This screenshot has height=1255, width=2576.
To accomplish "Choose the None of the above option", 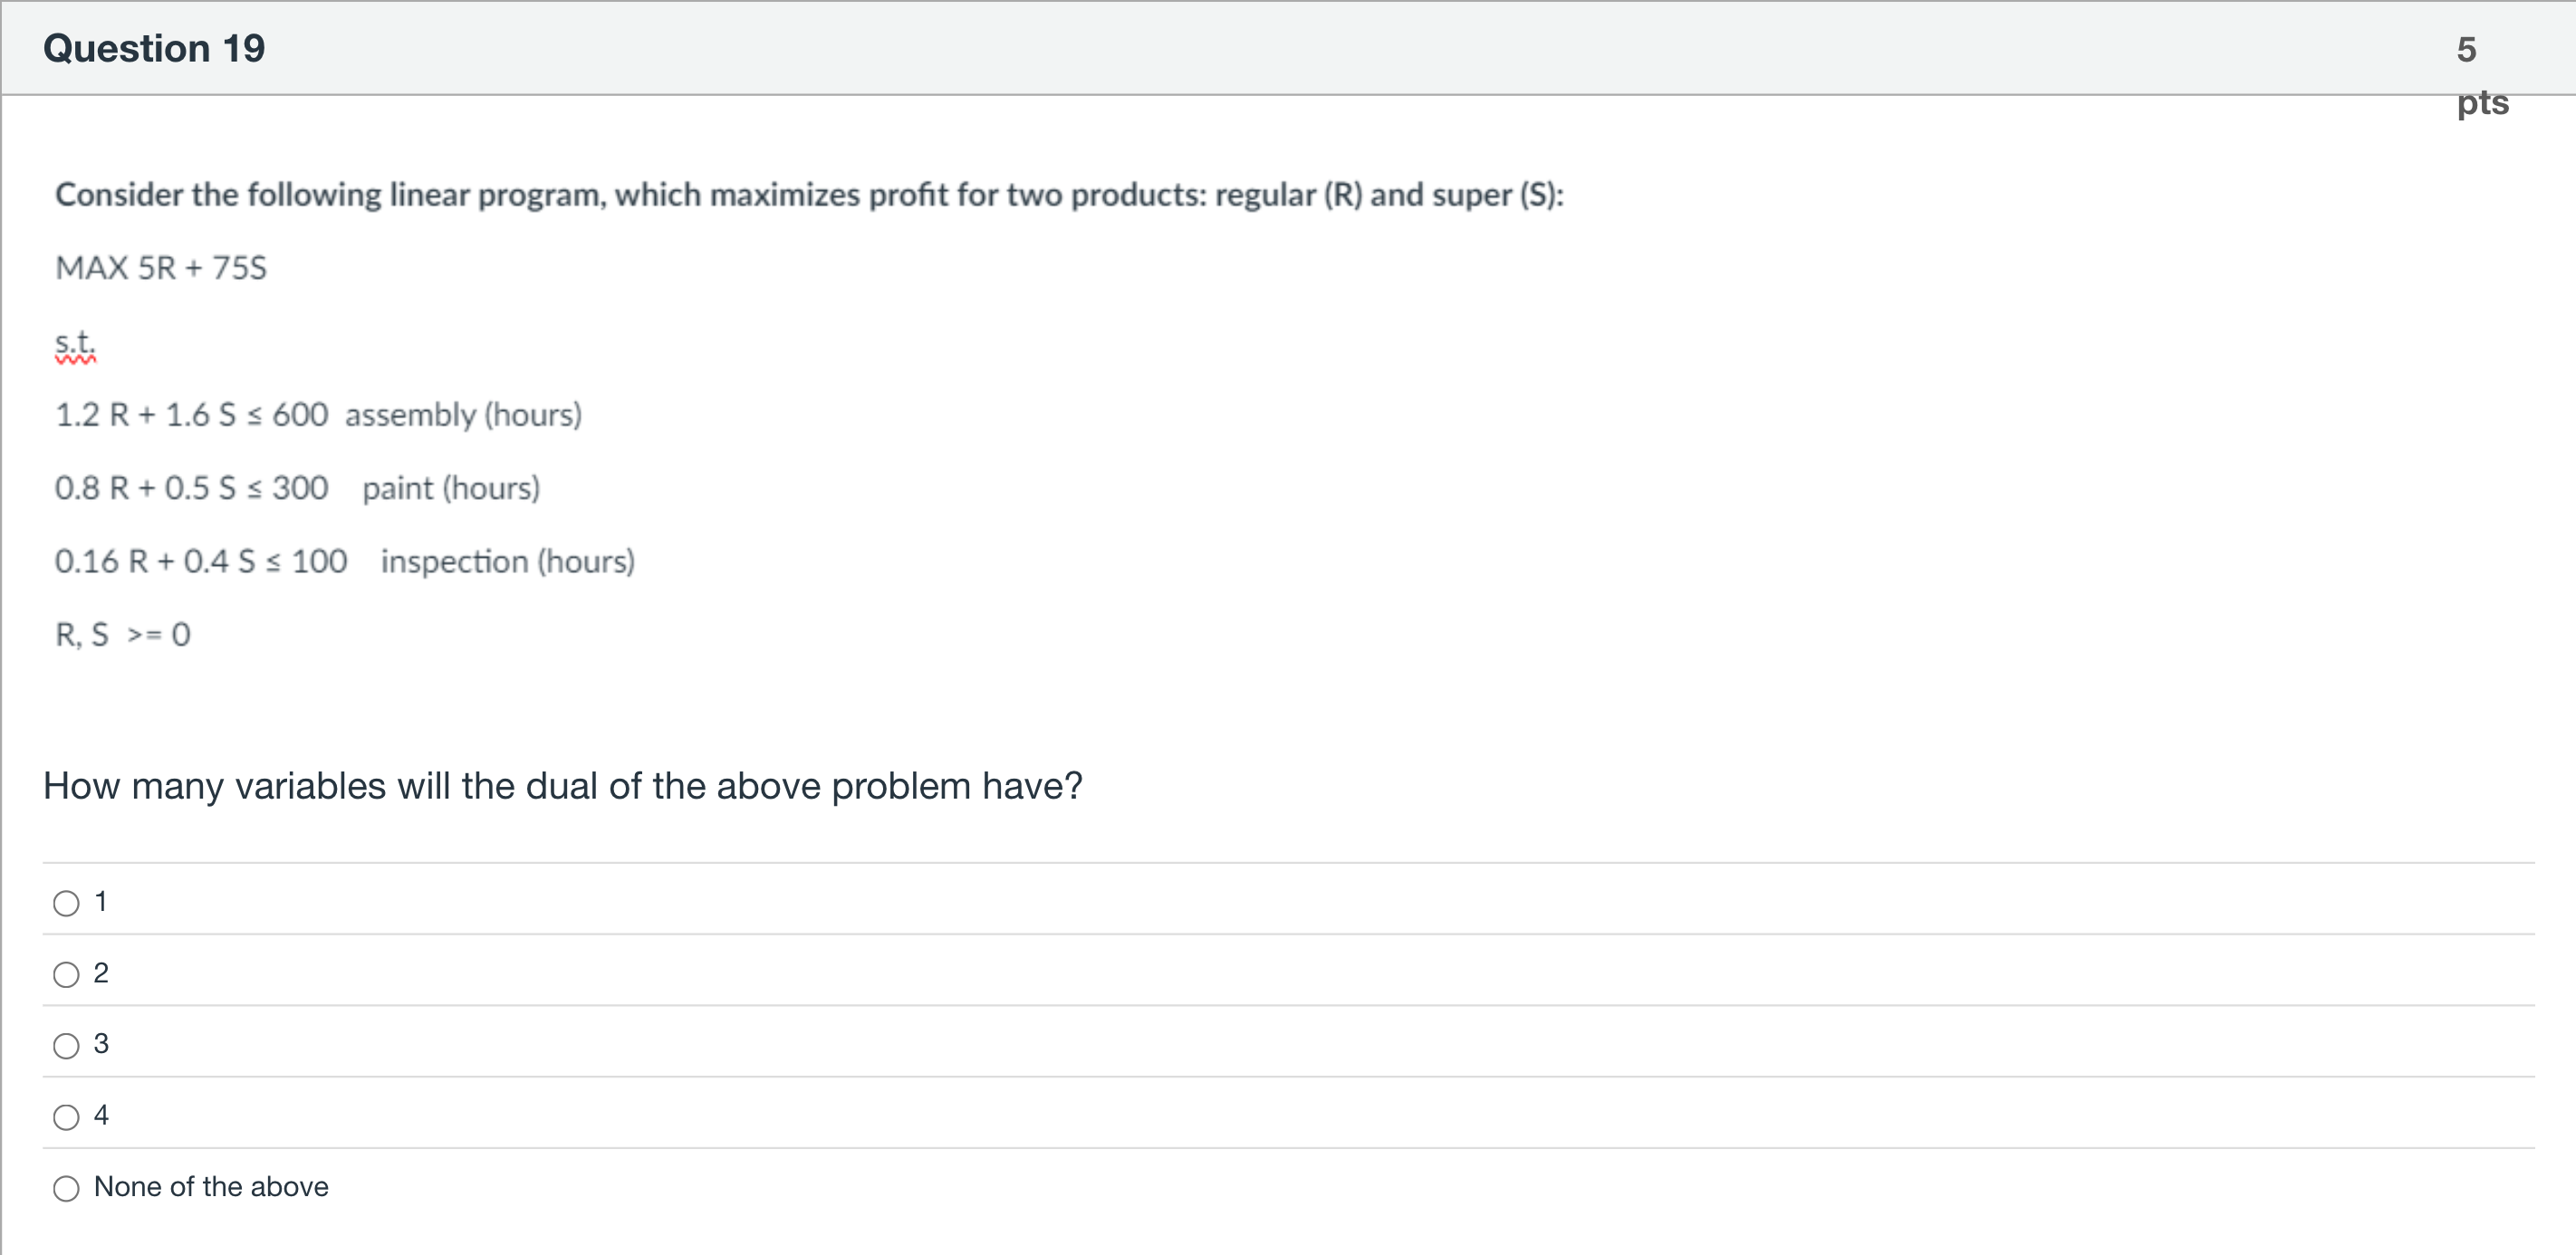I will [x=66, y=1188].
